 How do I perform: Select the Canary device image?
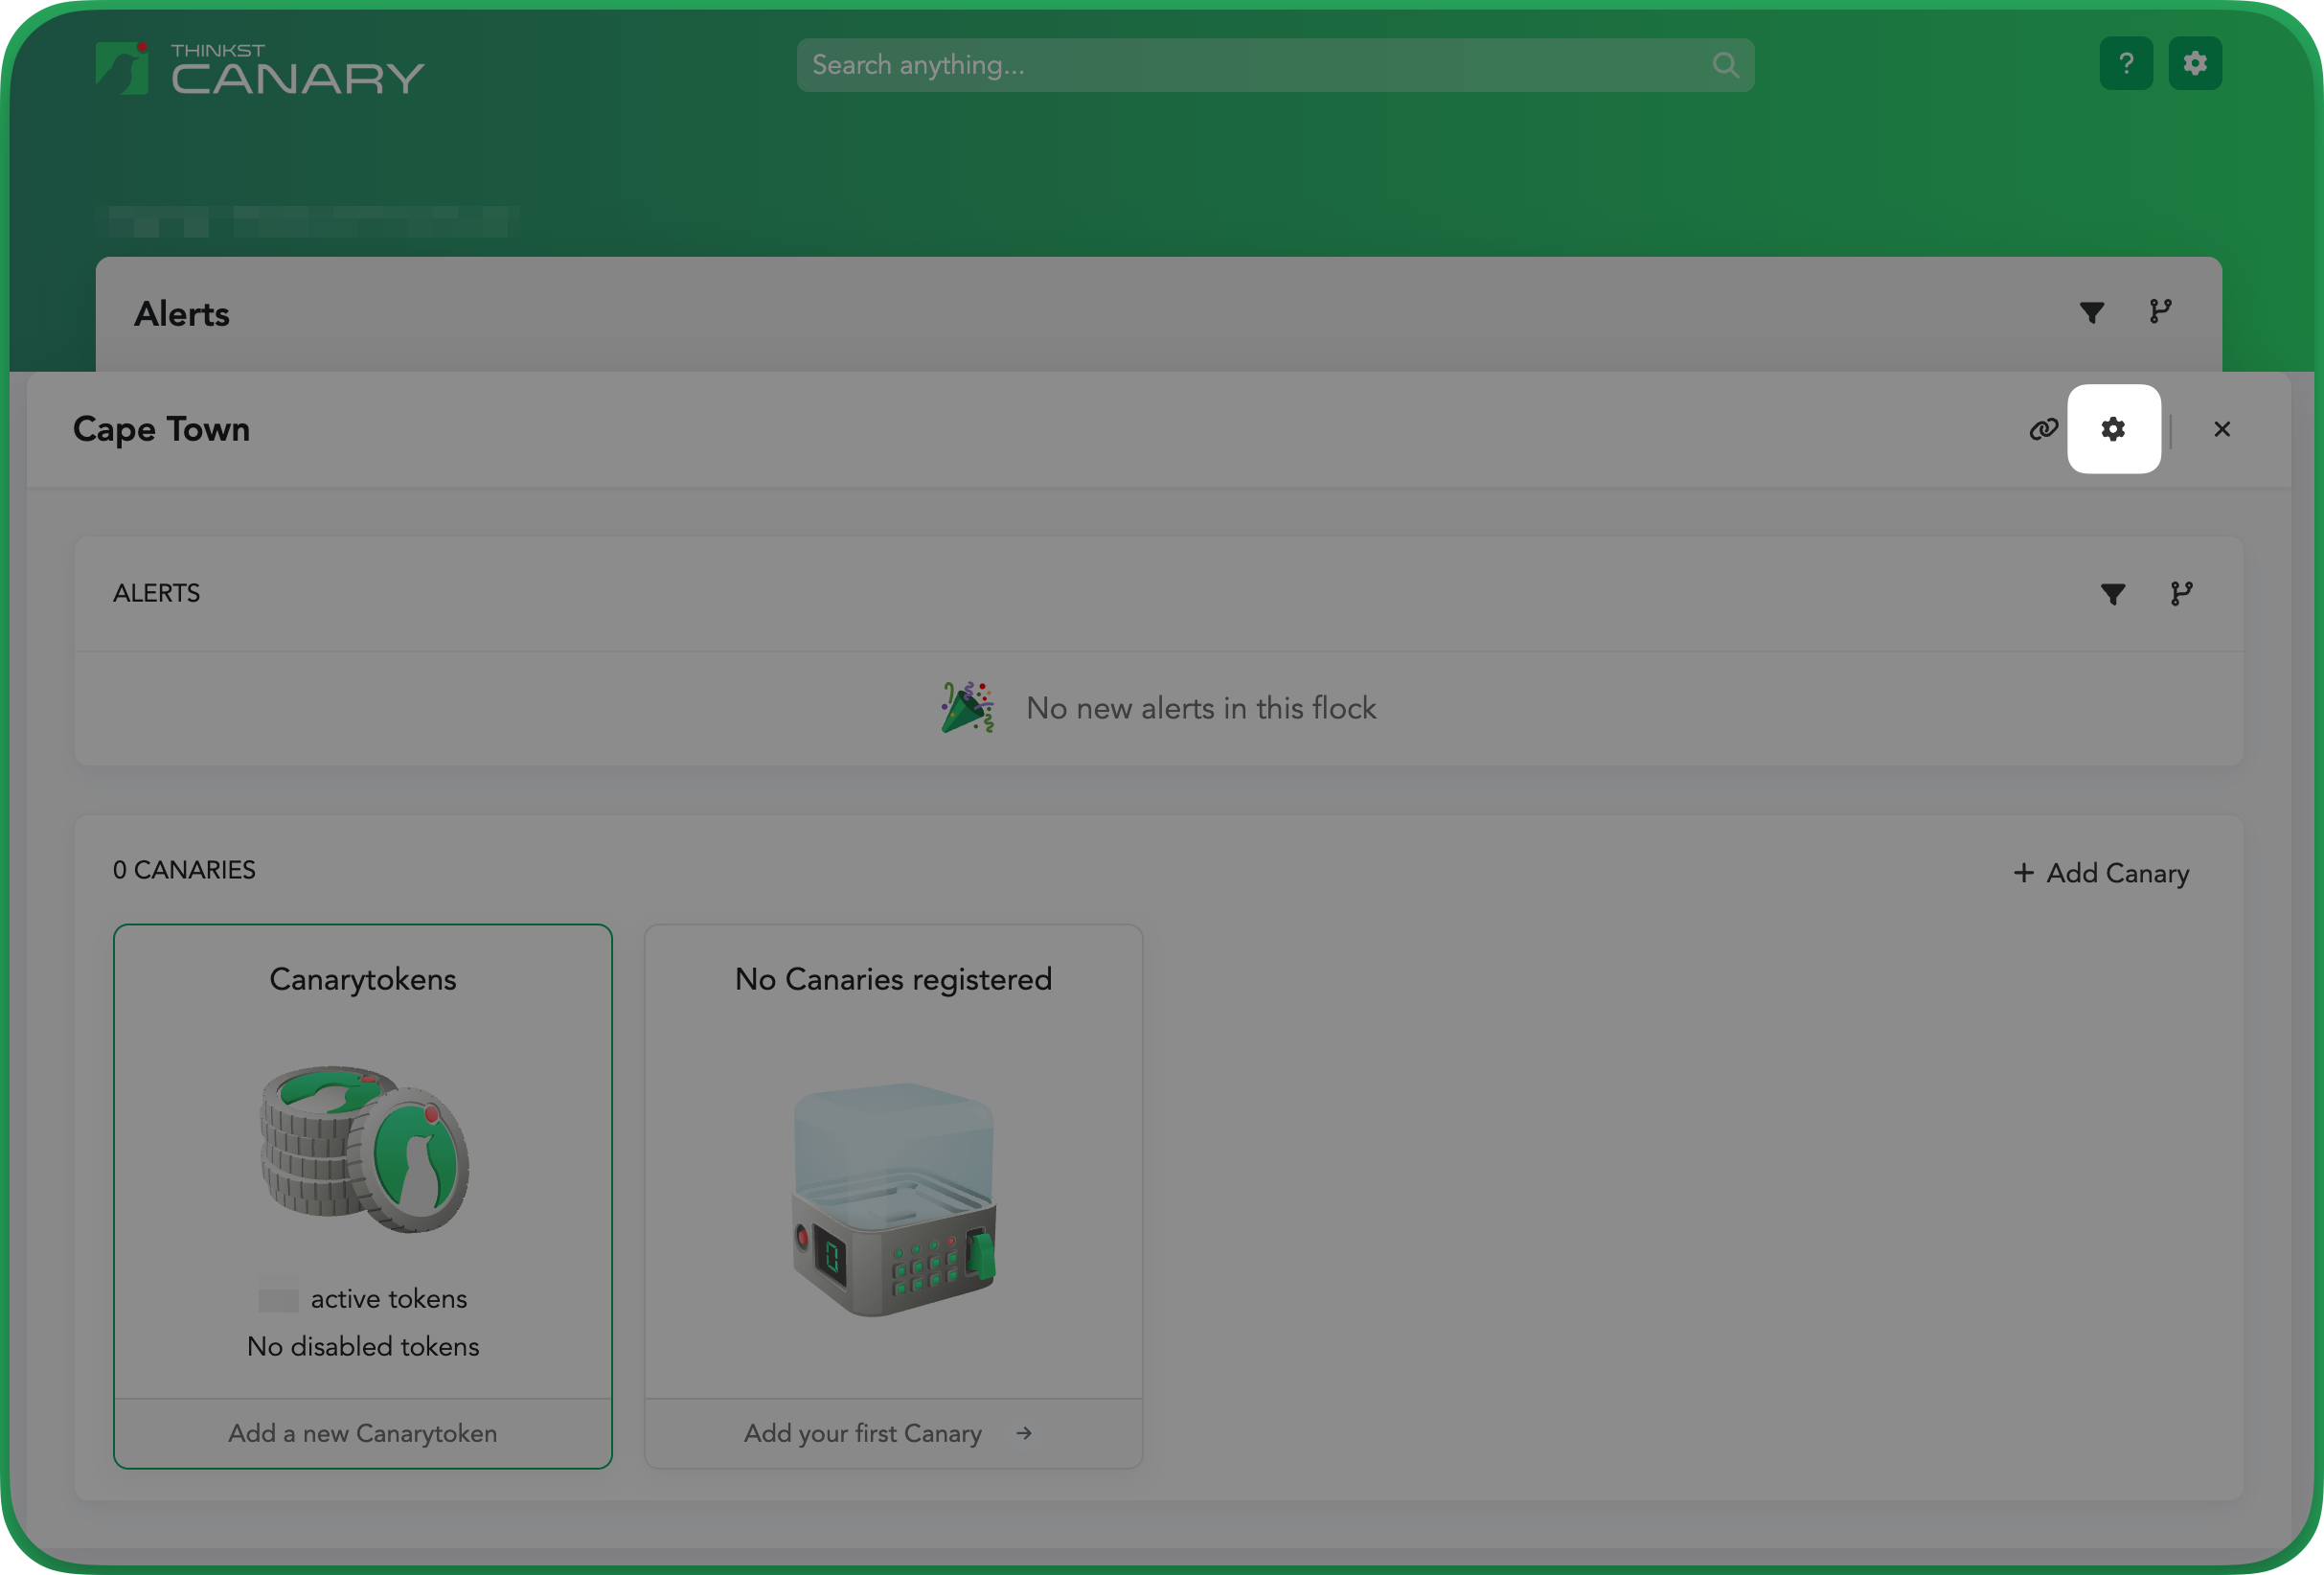point(893,1199)
